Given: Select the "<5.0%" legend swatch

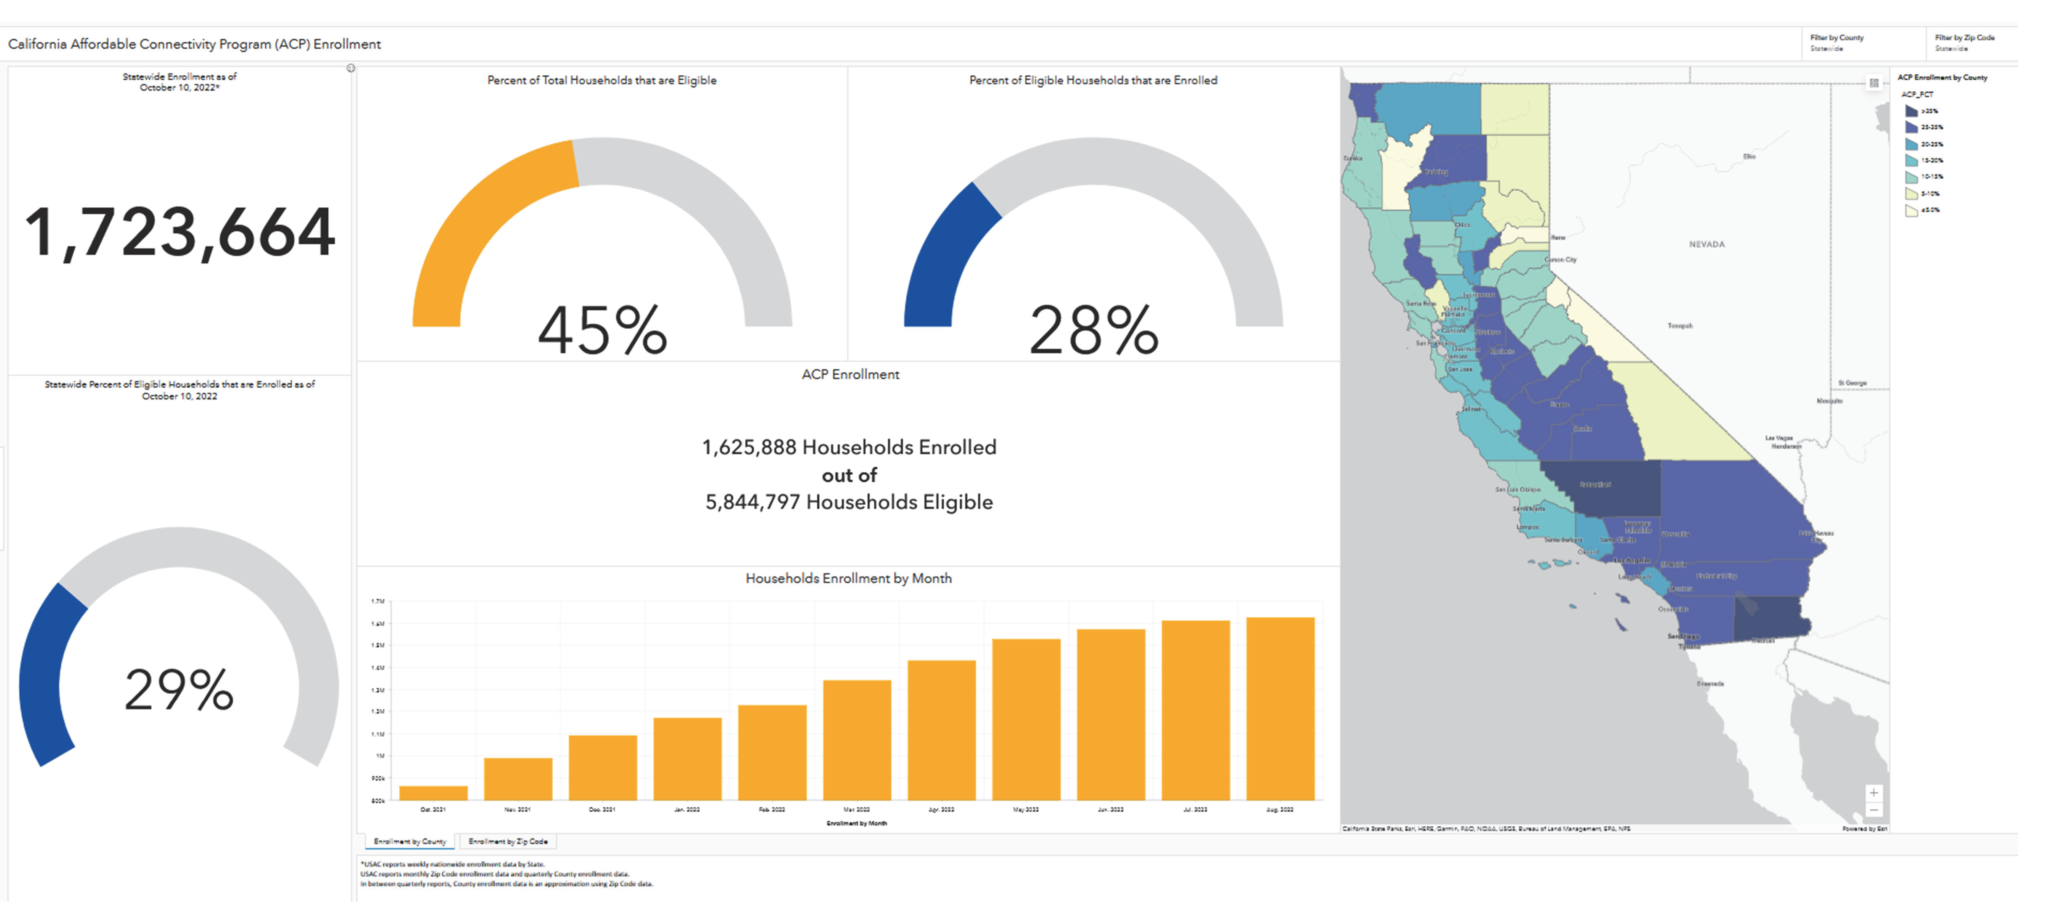Looking at the screenshot, I should tap(1910, 210).
